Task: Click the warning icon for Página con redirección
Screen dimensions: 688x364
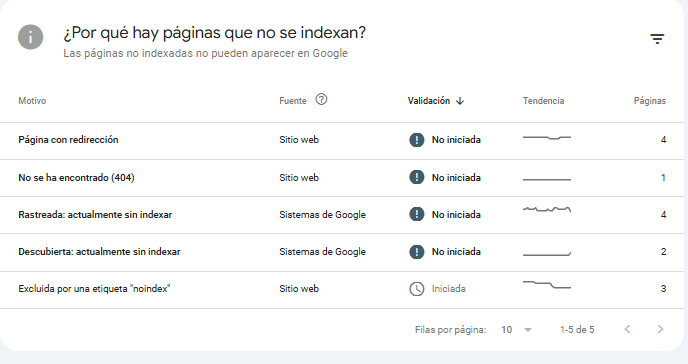Action: pos(416,140)
